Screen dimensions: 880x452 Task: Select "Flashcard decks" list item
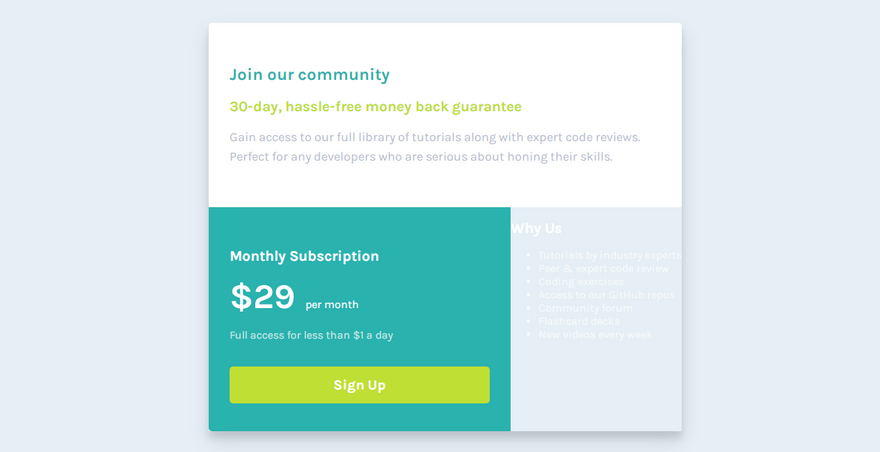[579, 321]
